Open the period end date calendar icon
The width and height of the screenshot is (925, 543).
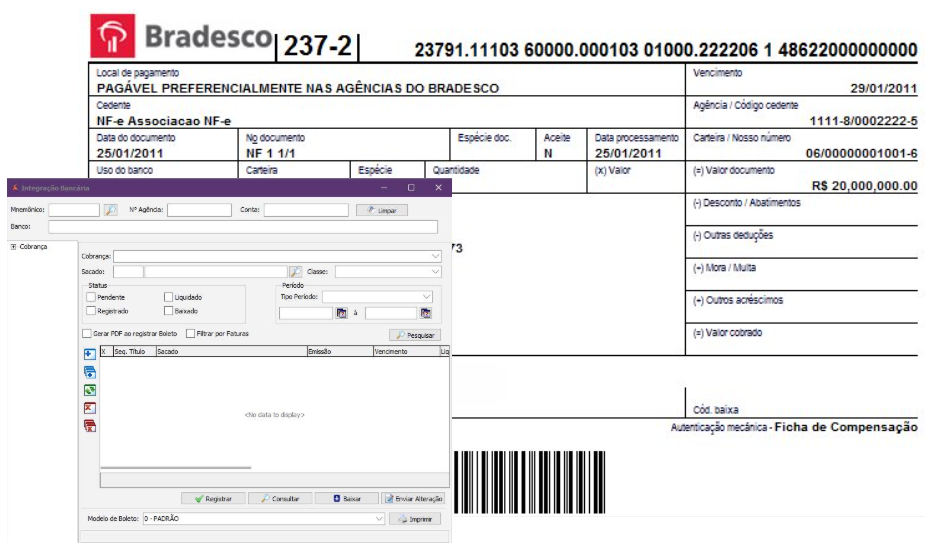click(x=426, y=313)
